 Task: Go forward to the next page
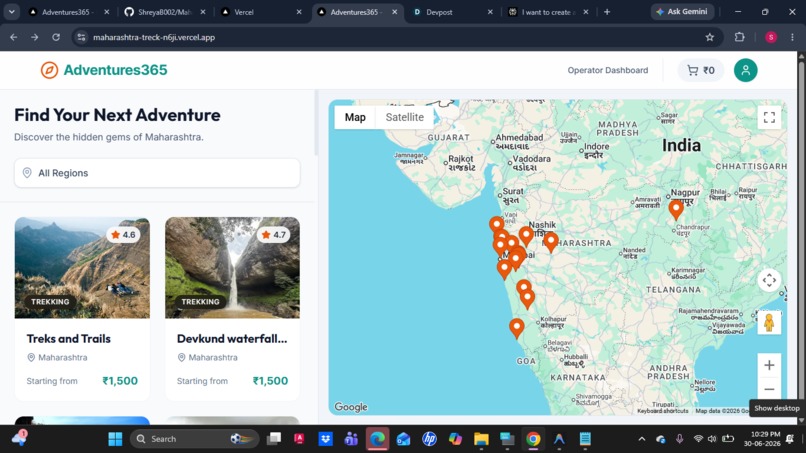[x=34, y=37]
